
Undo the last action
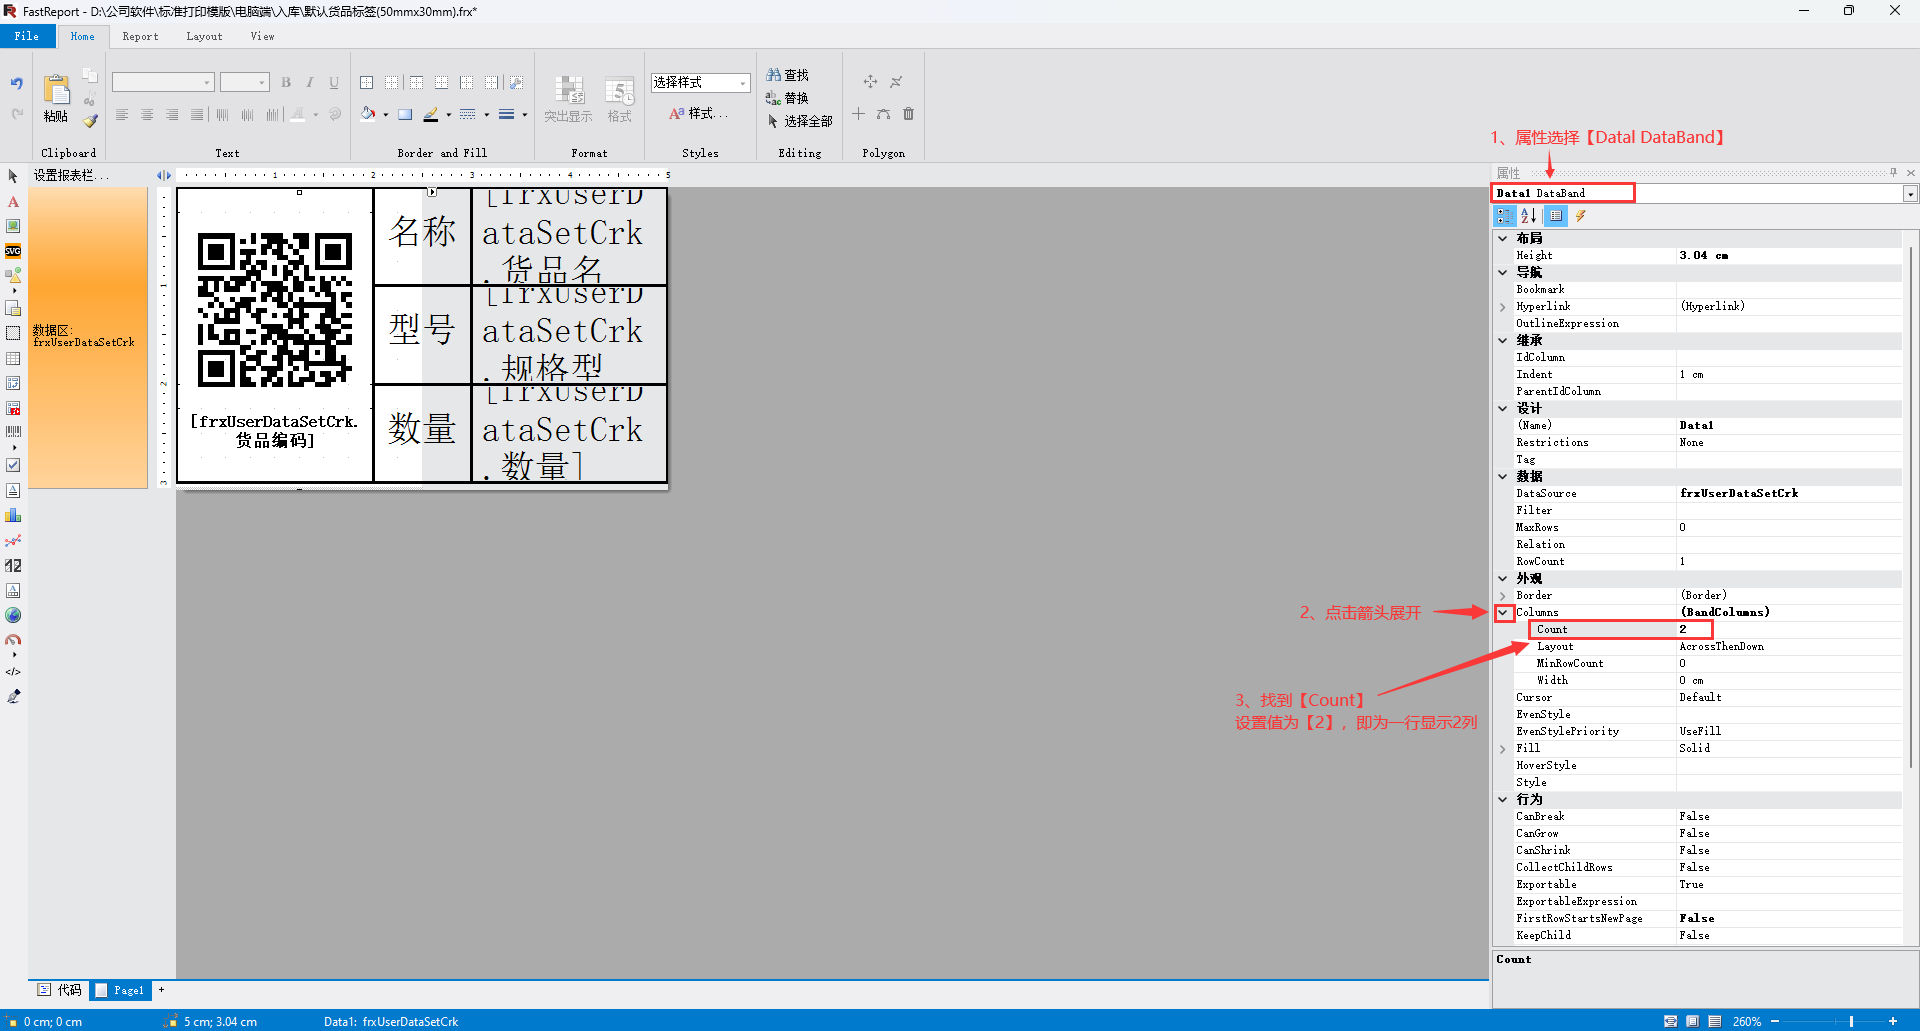17,84
